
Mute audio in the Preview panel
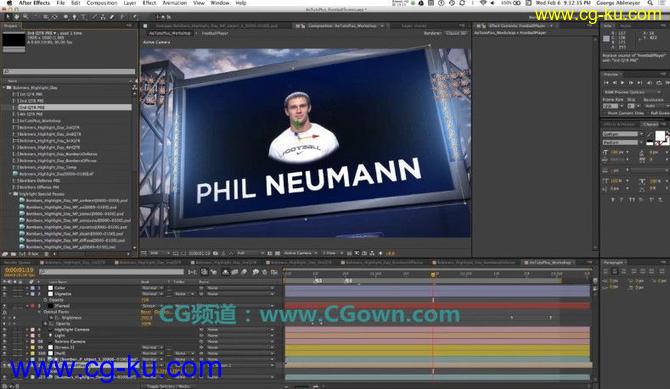649,83
